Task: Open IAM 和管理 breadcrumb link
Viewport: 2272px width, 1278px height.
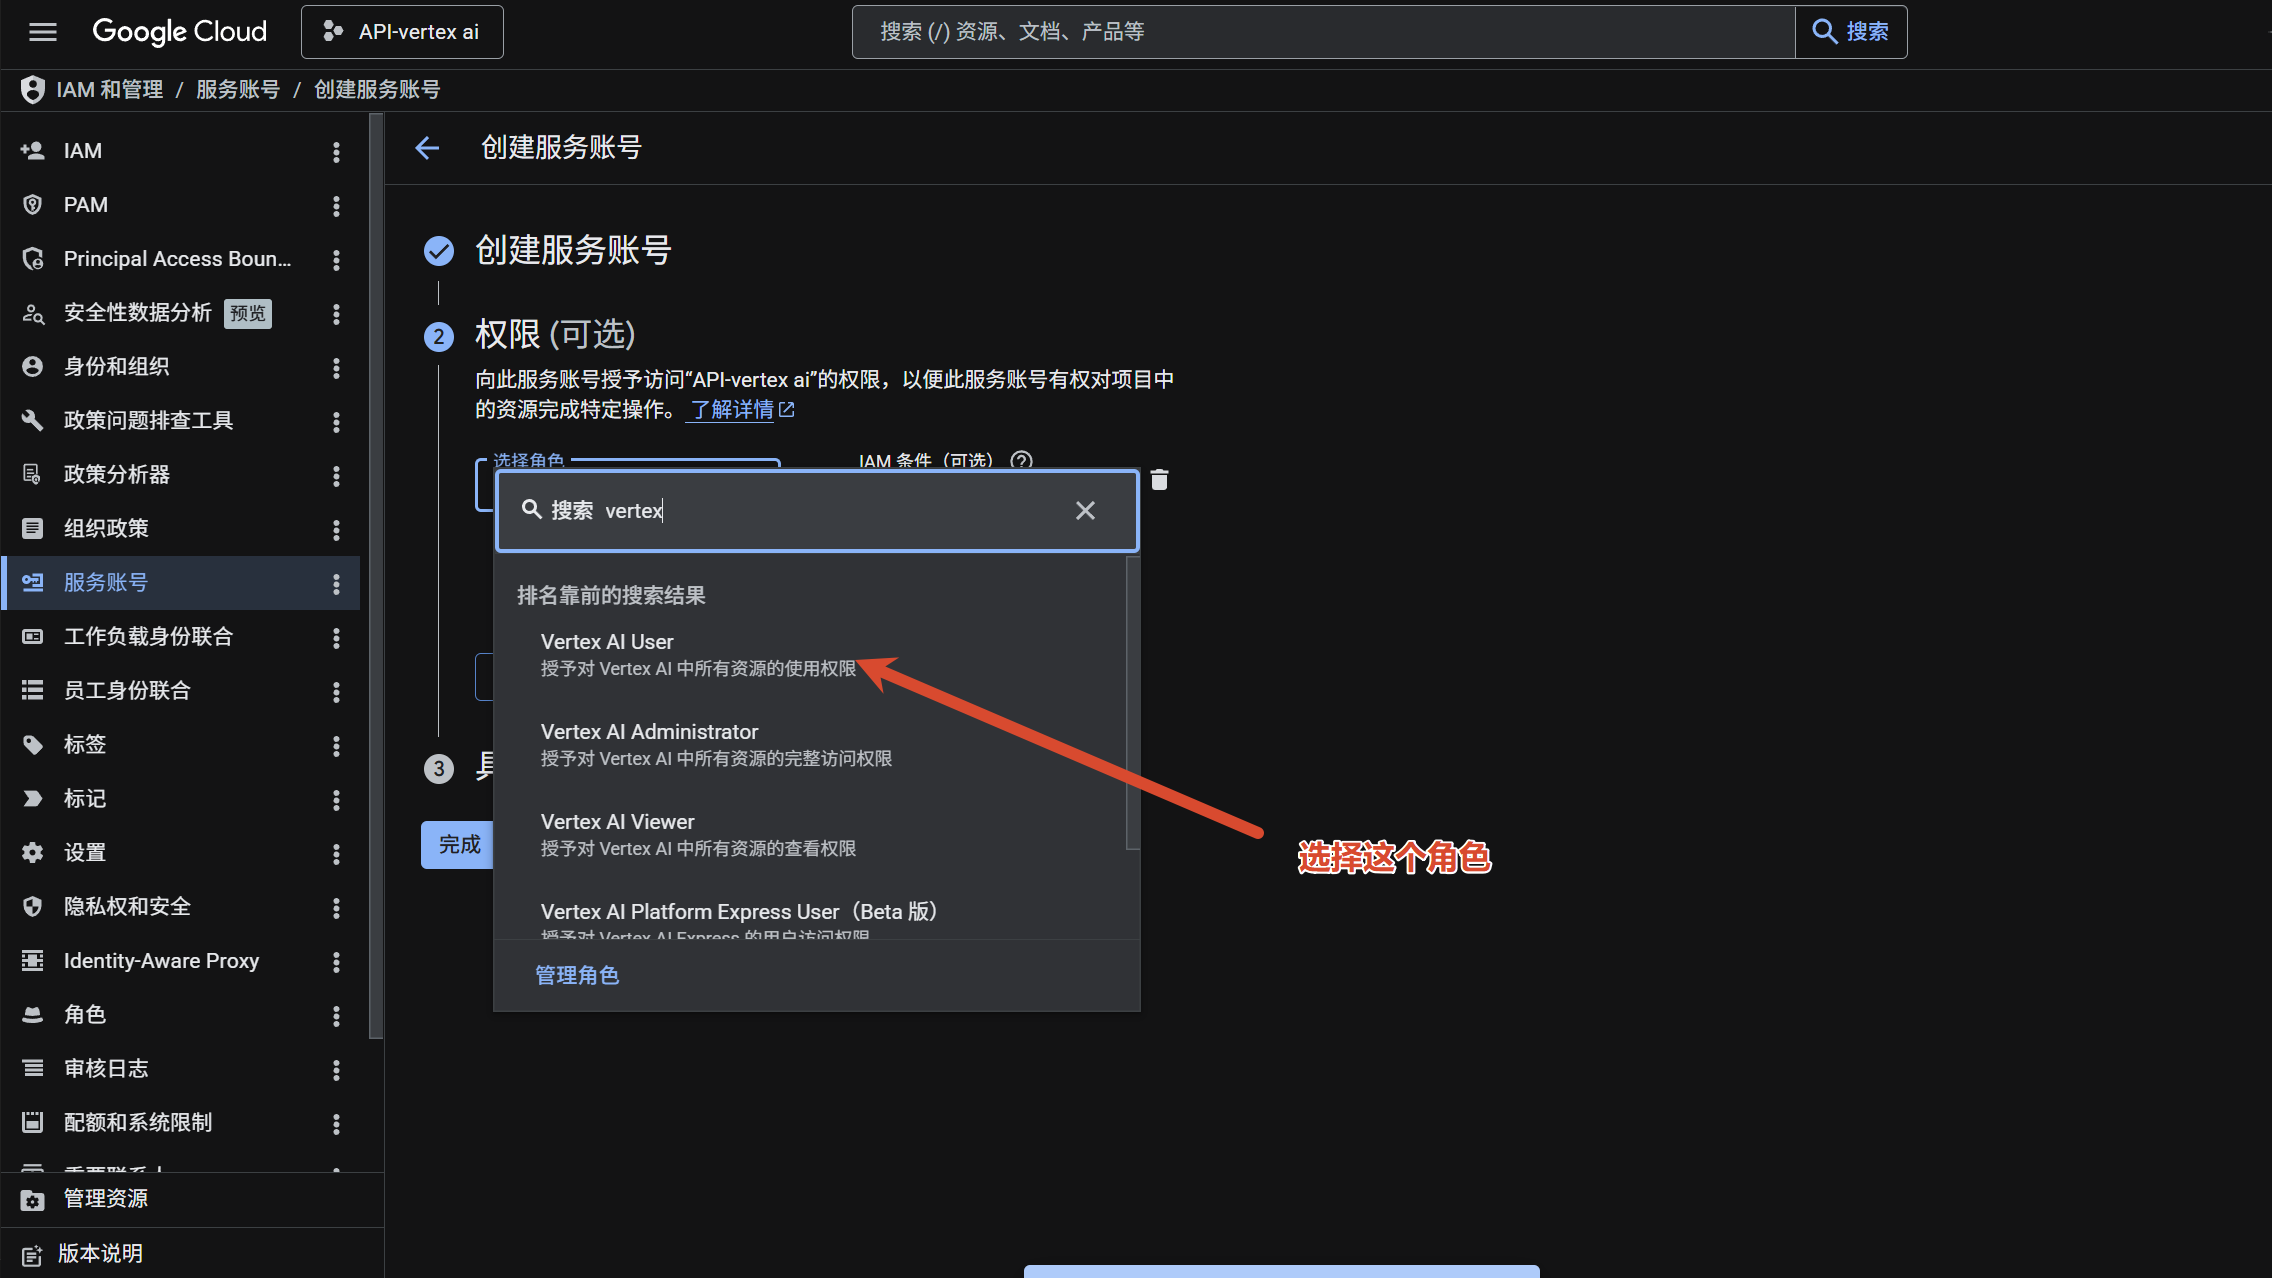Action: tap(110, 90)
